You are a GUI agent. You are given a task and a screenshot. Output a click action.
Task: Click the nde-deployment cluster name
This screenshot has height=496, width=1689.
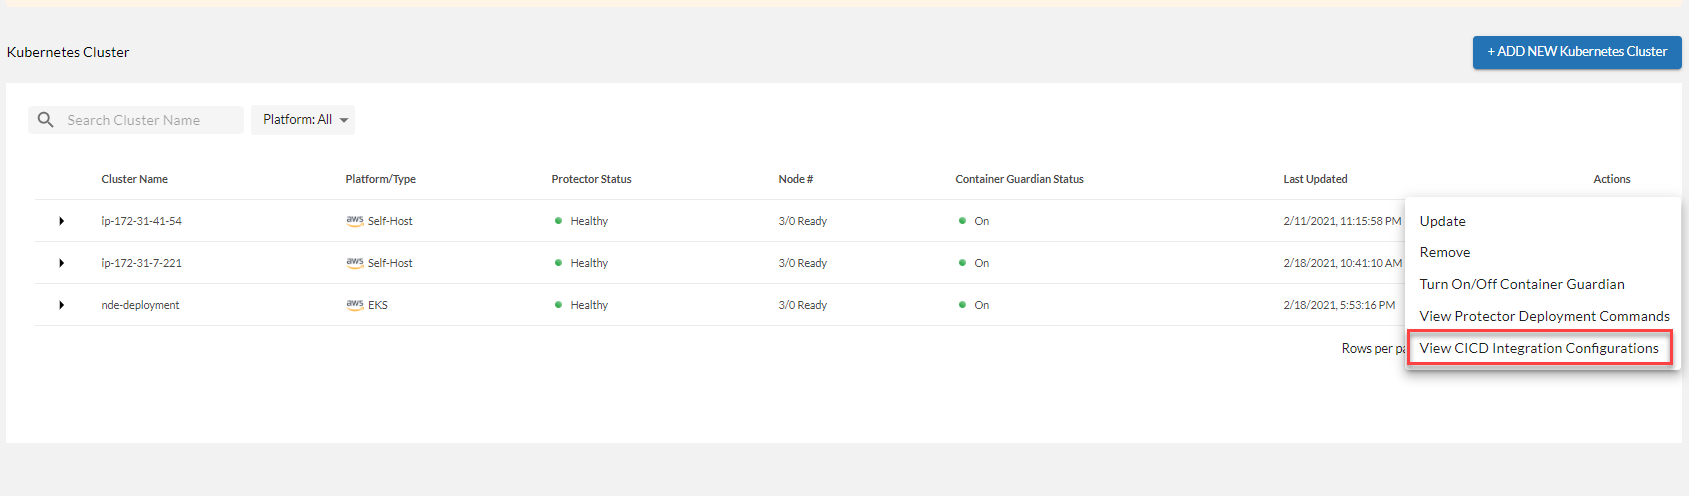[140, 305]
